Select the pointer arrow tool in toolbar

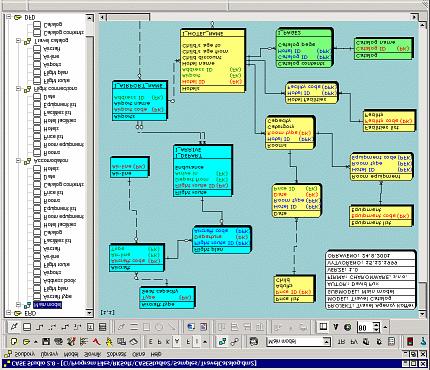(x=14, y=327)
